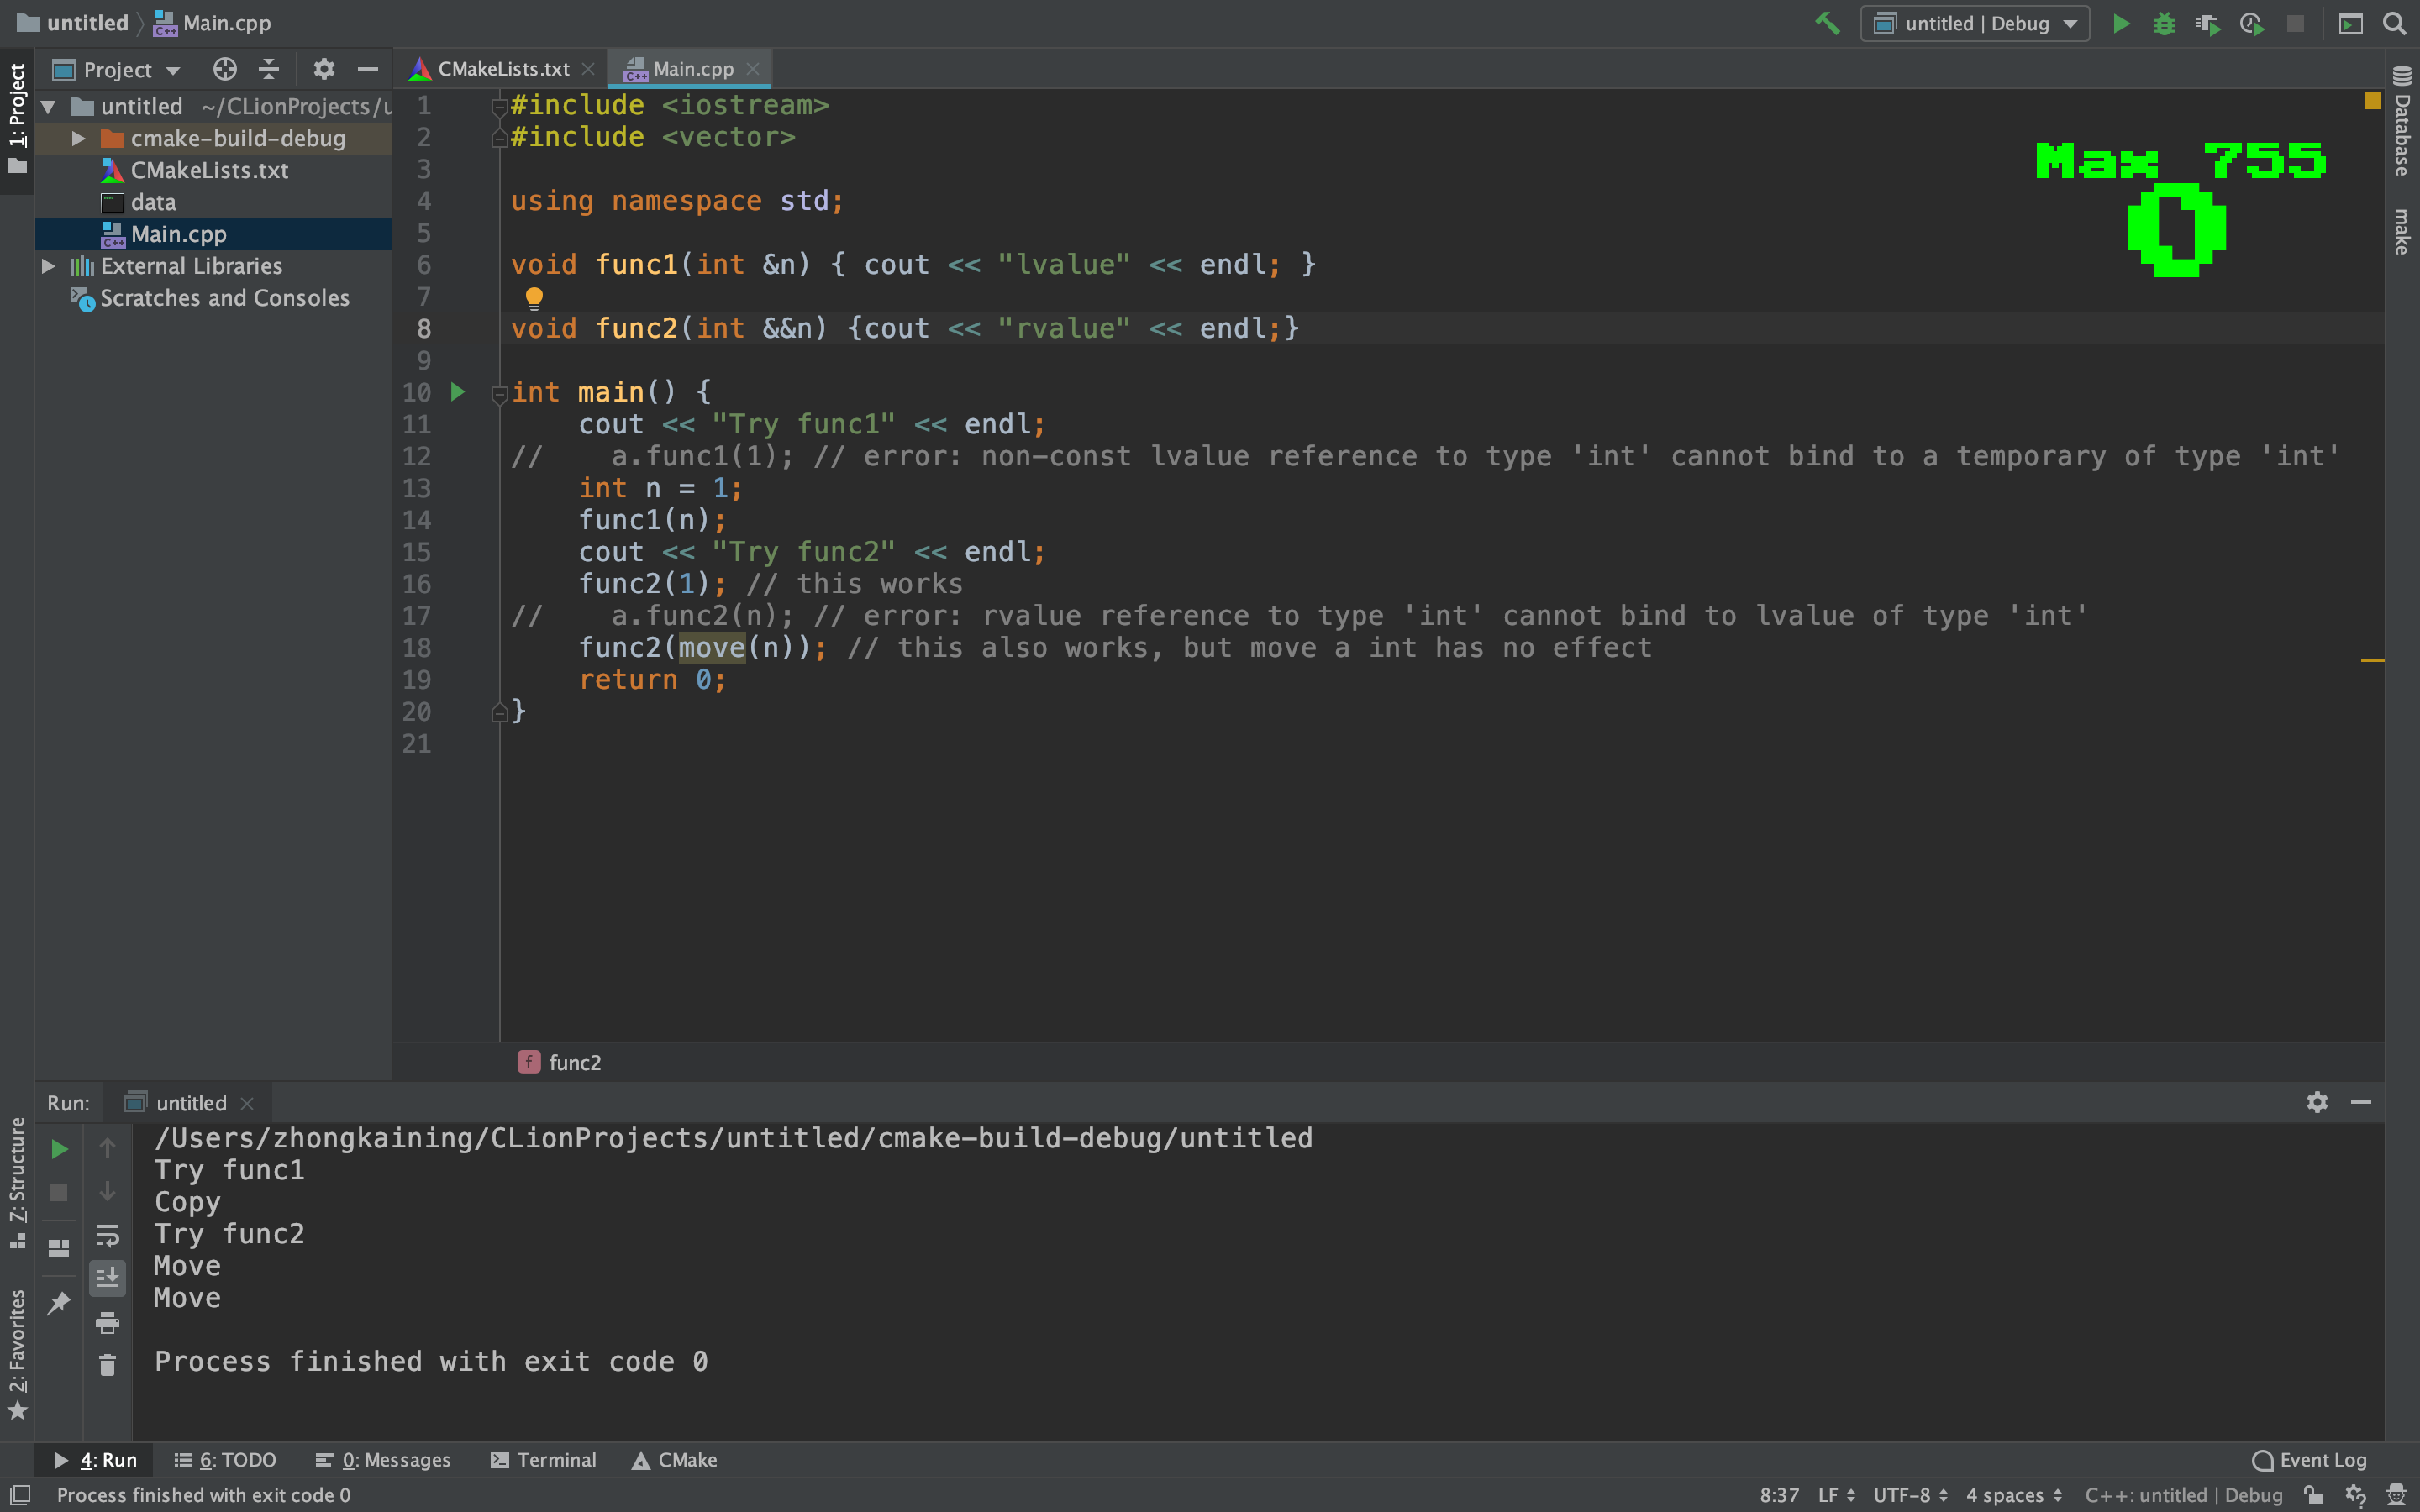The width and height of the screenshot is (2420, 1512).
Task: Collapse the untitled project root node
Action: [x=48, y=106]
